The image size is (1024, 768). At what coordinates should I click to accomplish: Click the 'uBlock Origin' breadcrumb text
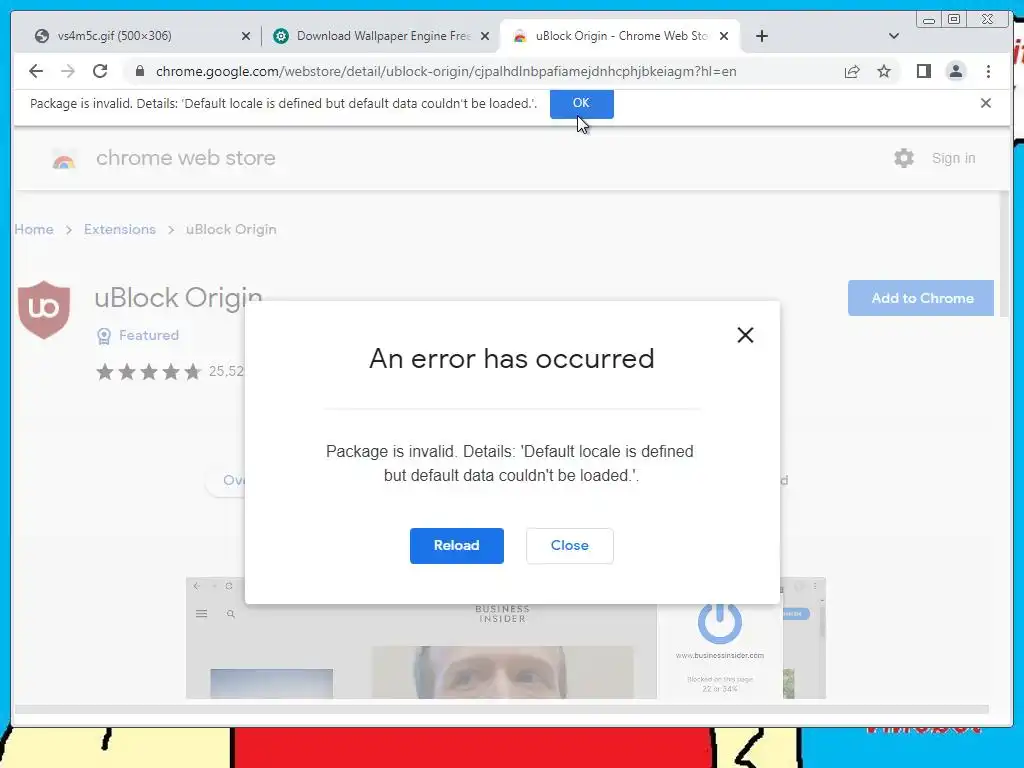tap(231, 229)
